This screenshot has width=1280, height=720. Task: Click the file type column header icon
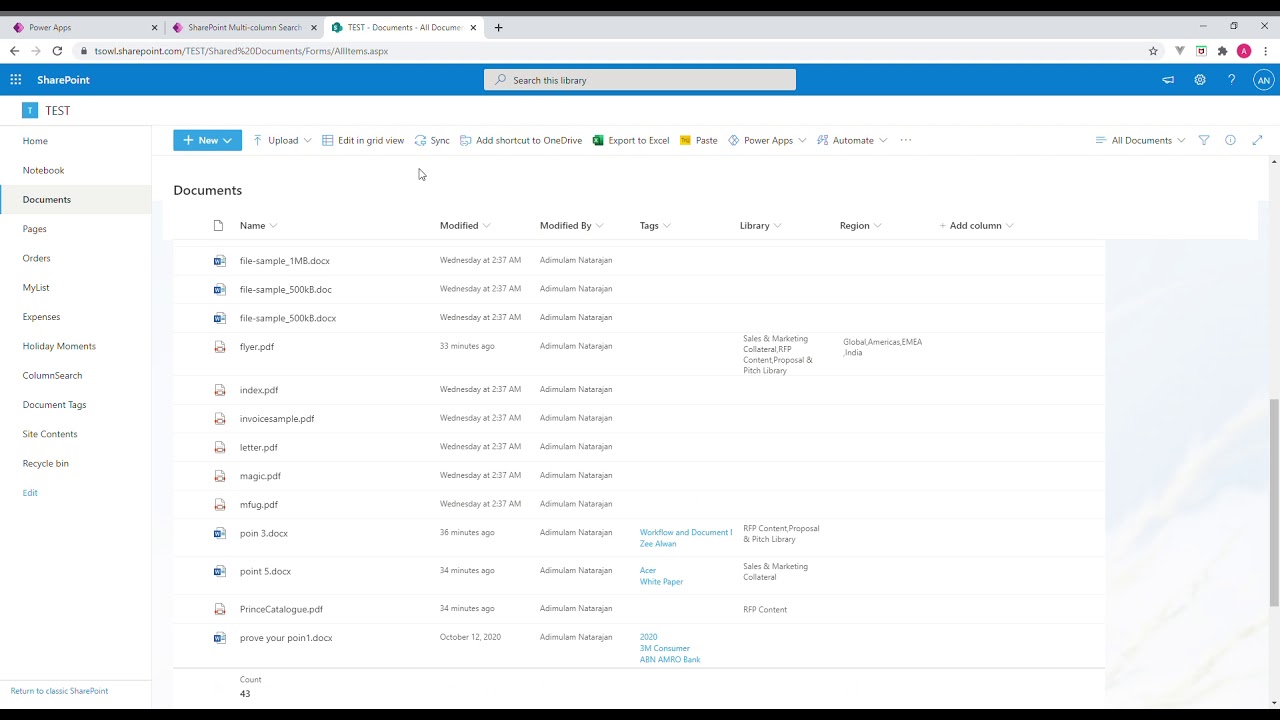[x=218, y=226]
